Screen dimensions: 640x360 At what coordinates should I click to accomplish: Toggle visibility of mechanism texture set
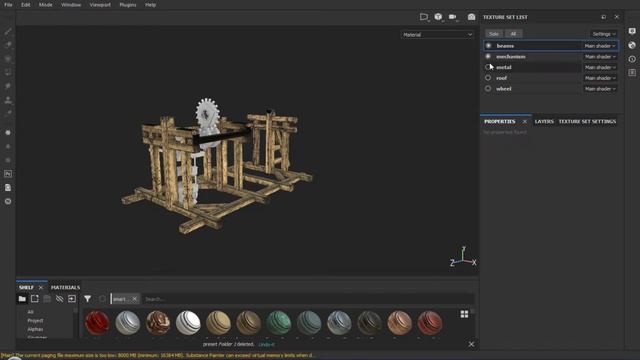488,56
